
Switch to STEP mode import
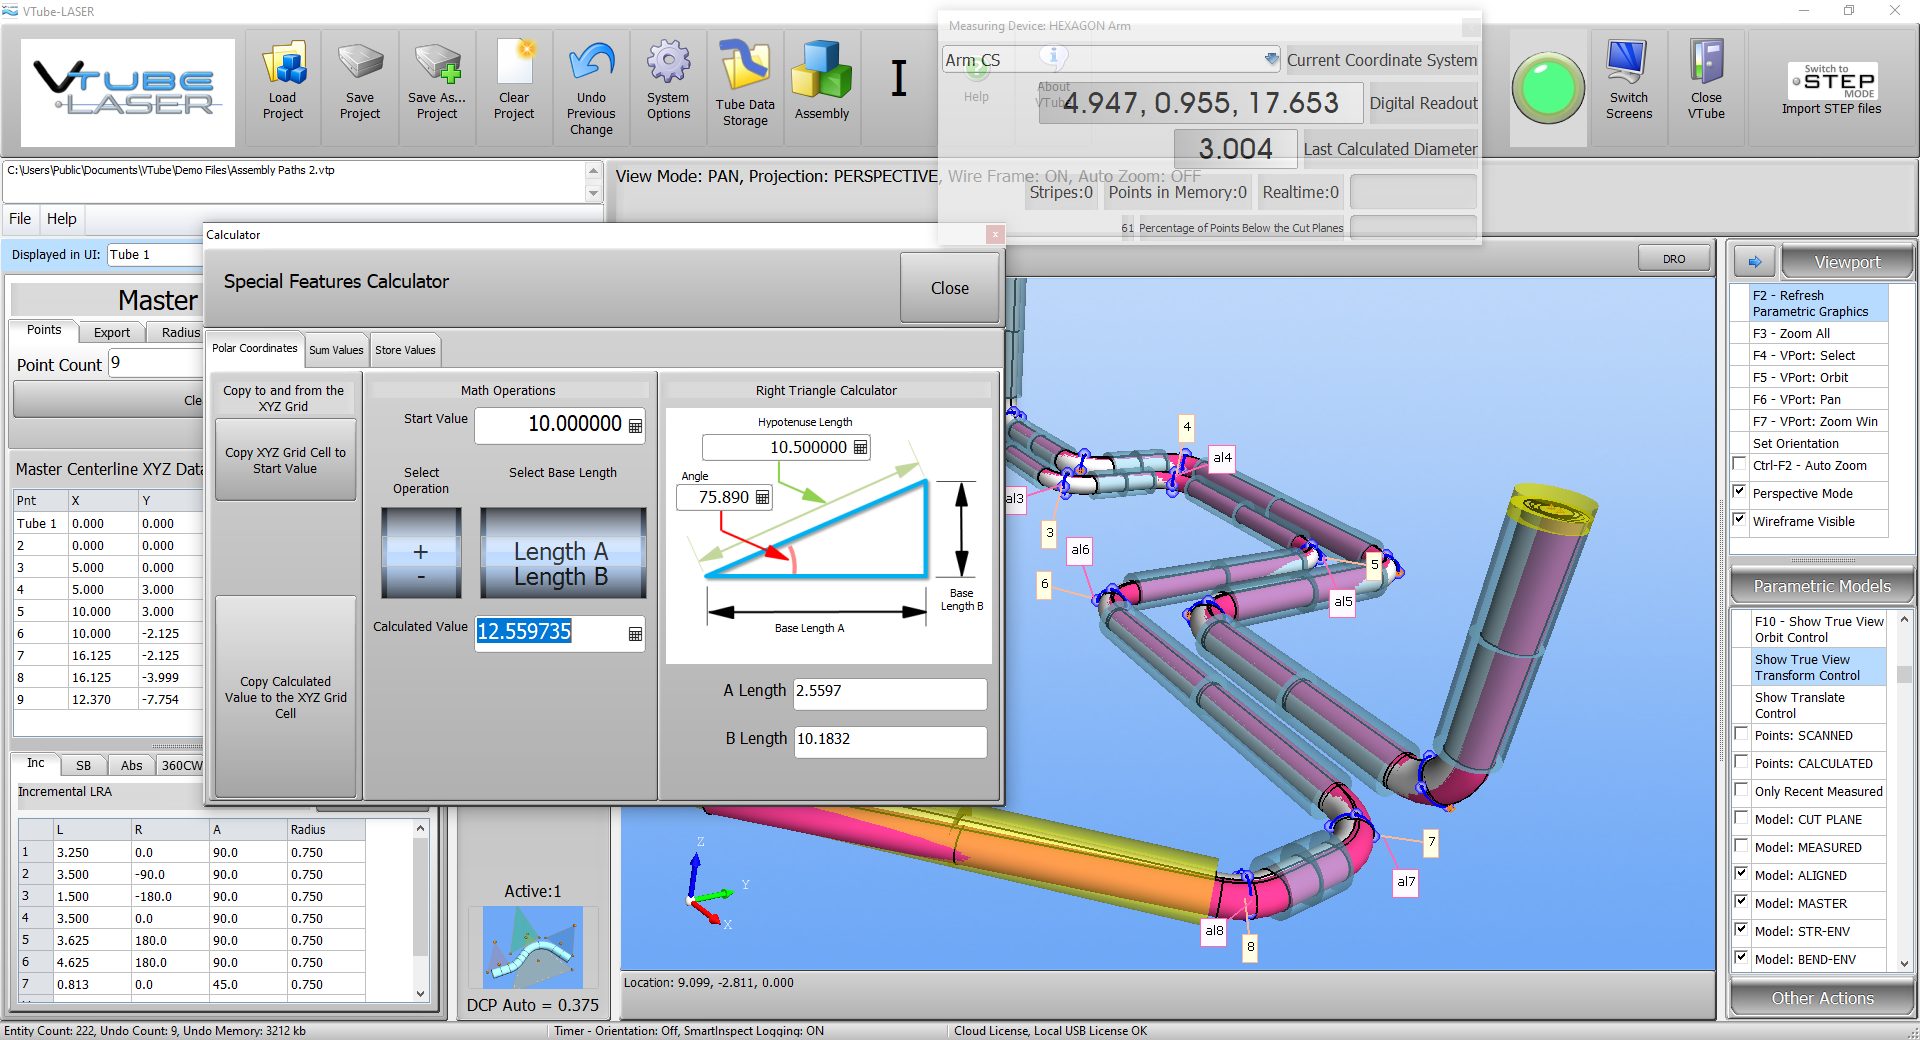click(1832, 88)
